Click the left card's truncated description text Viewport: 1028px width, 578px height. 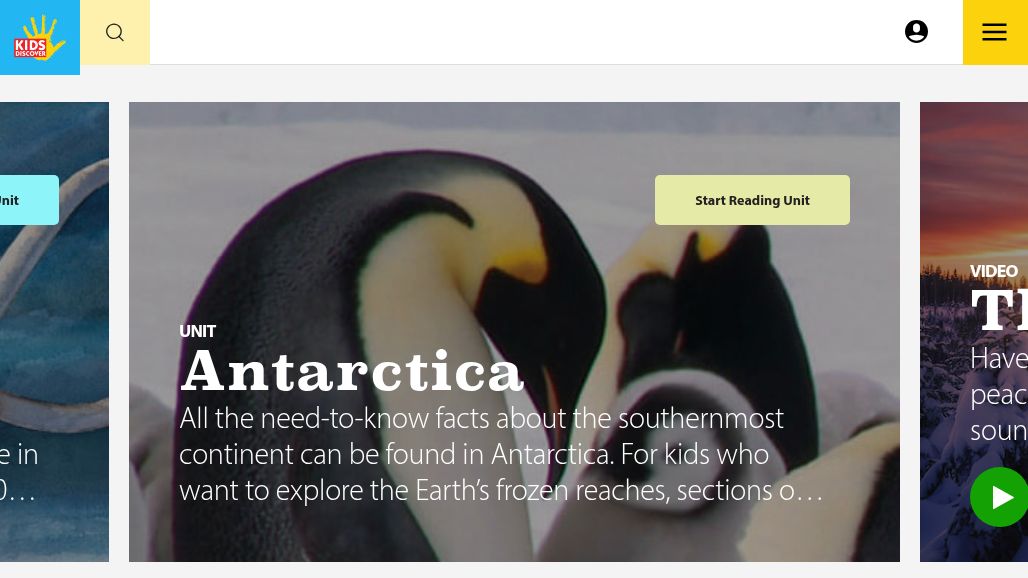click(18, 472)
